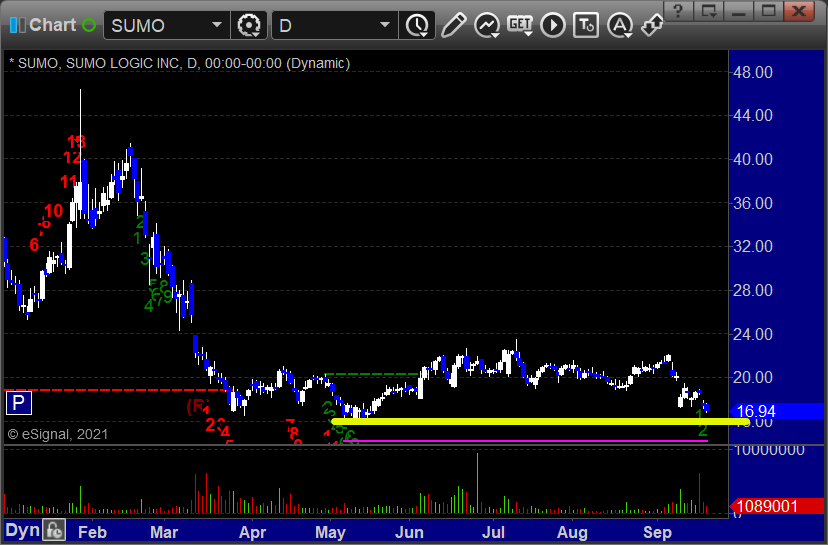This screenshot has height=545, width=828.
Task: Open the studies chart-line icon
Action: point(486,25)
